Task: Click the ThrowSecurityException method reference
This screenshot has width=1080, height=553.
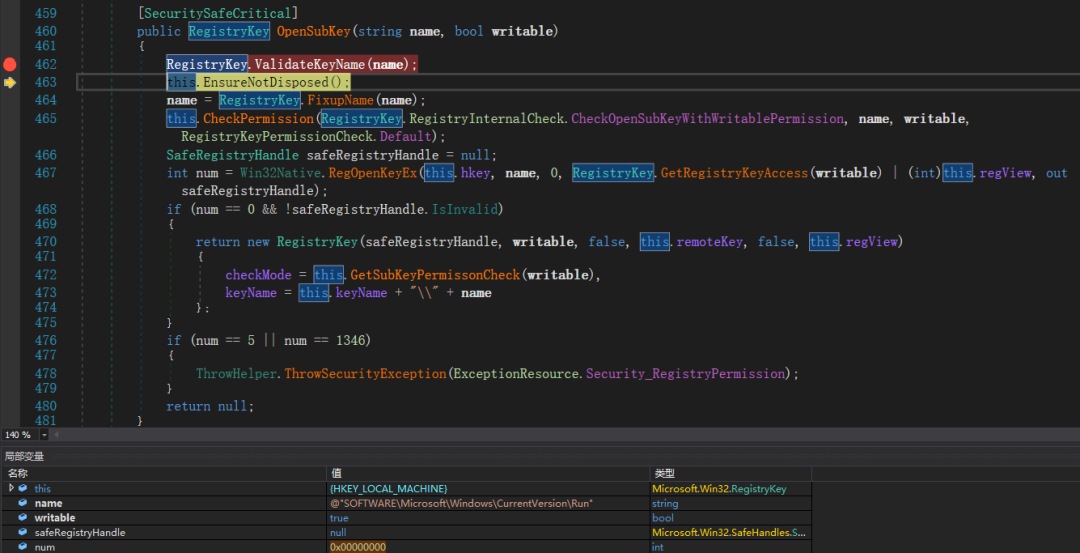Action: 366,373
